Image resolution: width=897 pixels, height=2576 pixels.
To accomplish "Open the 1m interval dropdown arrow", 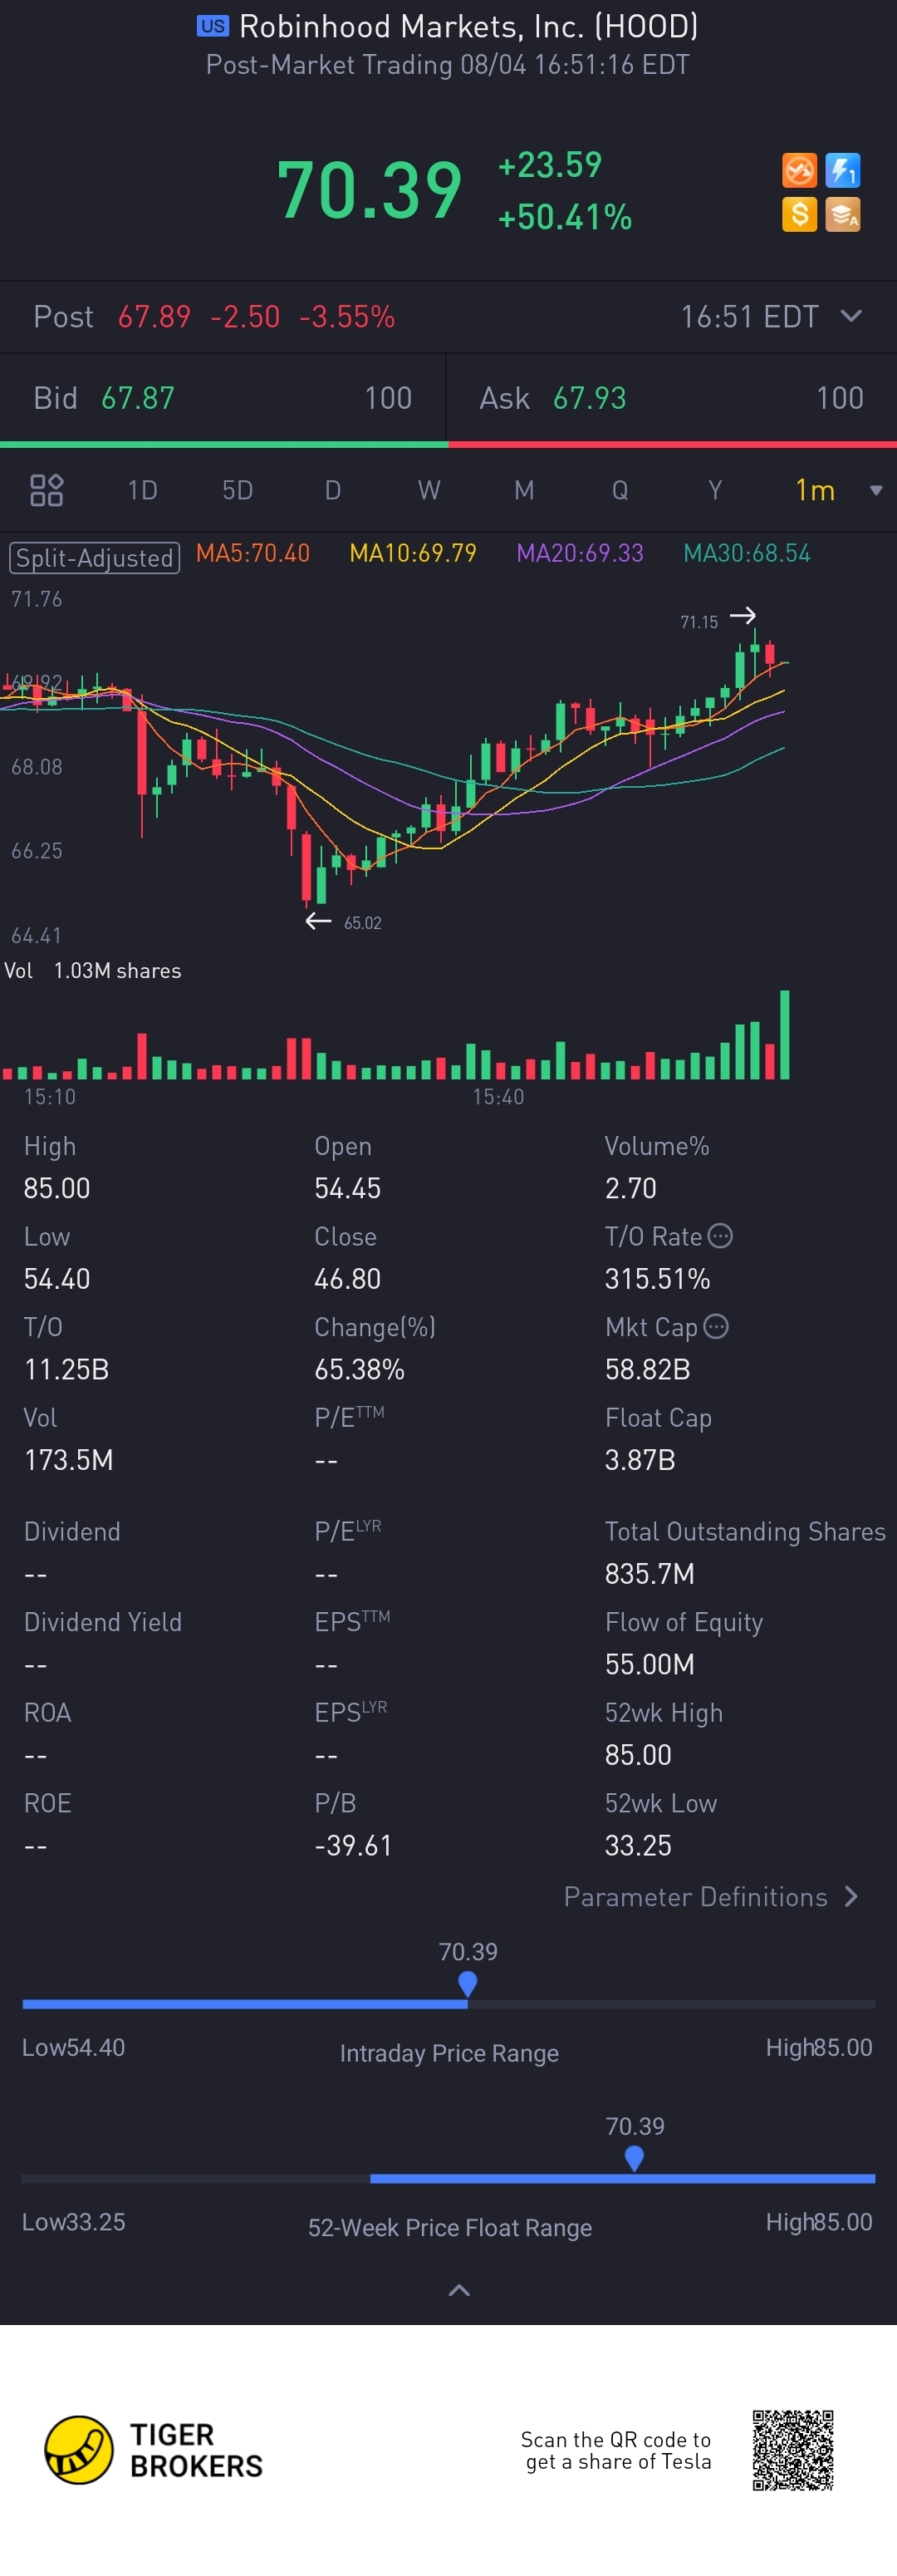I will pos(876,490).
